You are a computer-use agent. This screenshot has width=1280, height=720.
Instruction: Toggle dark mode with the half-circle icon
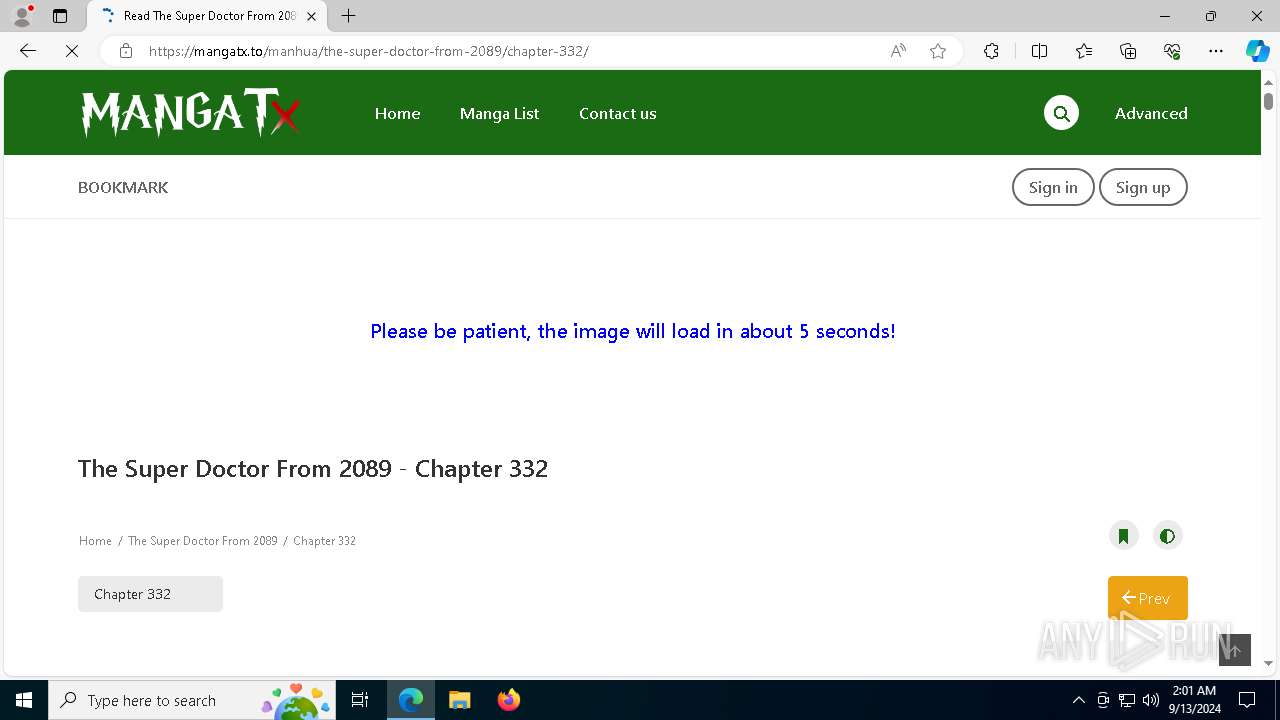[x=1167, y=536]
